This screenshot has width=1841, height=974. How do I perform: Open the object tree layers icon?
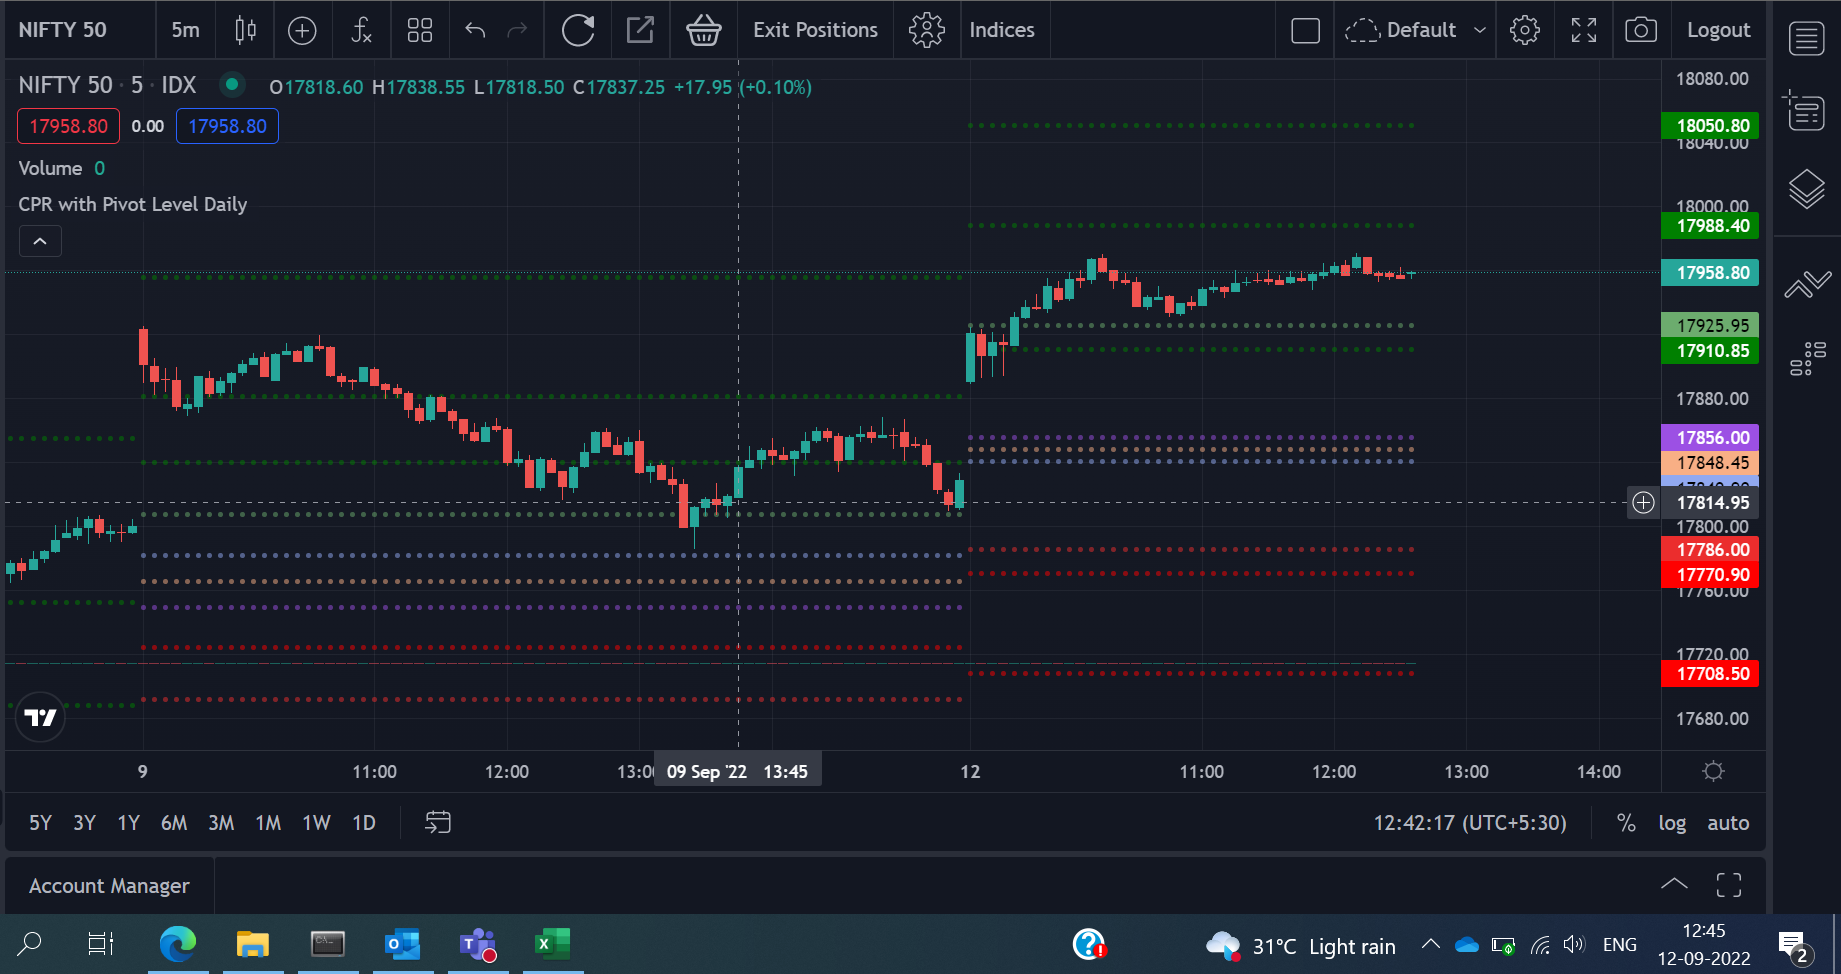1807,188
